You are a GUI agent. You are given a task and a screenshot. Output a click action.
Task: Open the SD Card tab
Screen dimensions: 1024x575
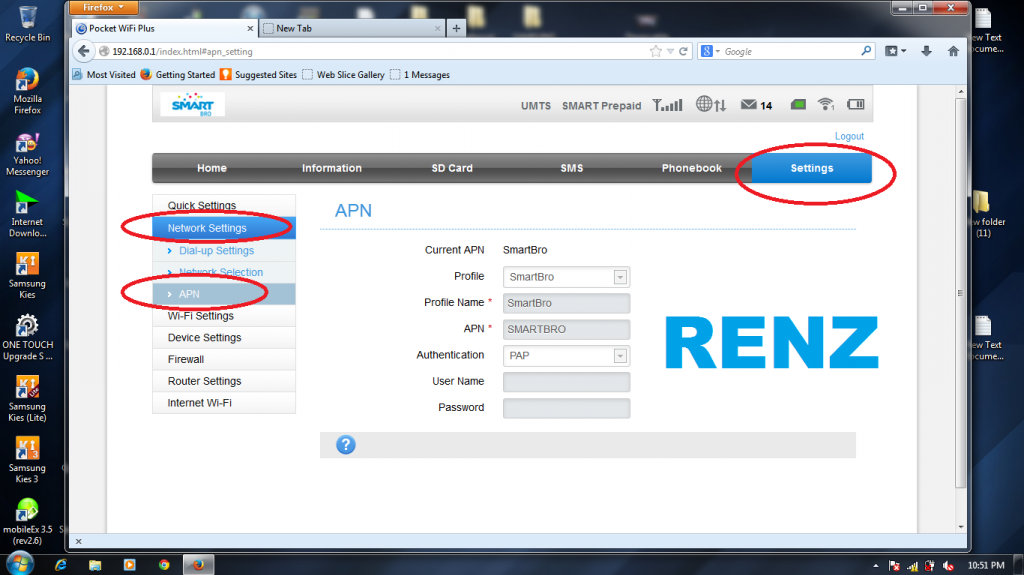452,168
